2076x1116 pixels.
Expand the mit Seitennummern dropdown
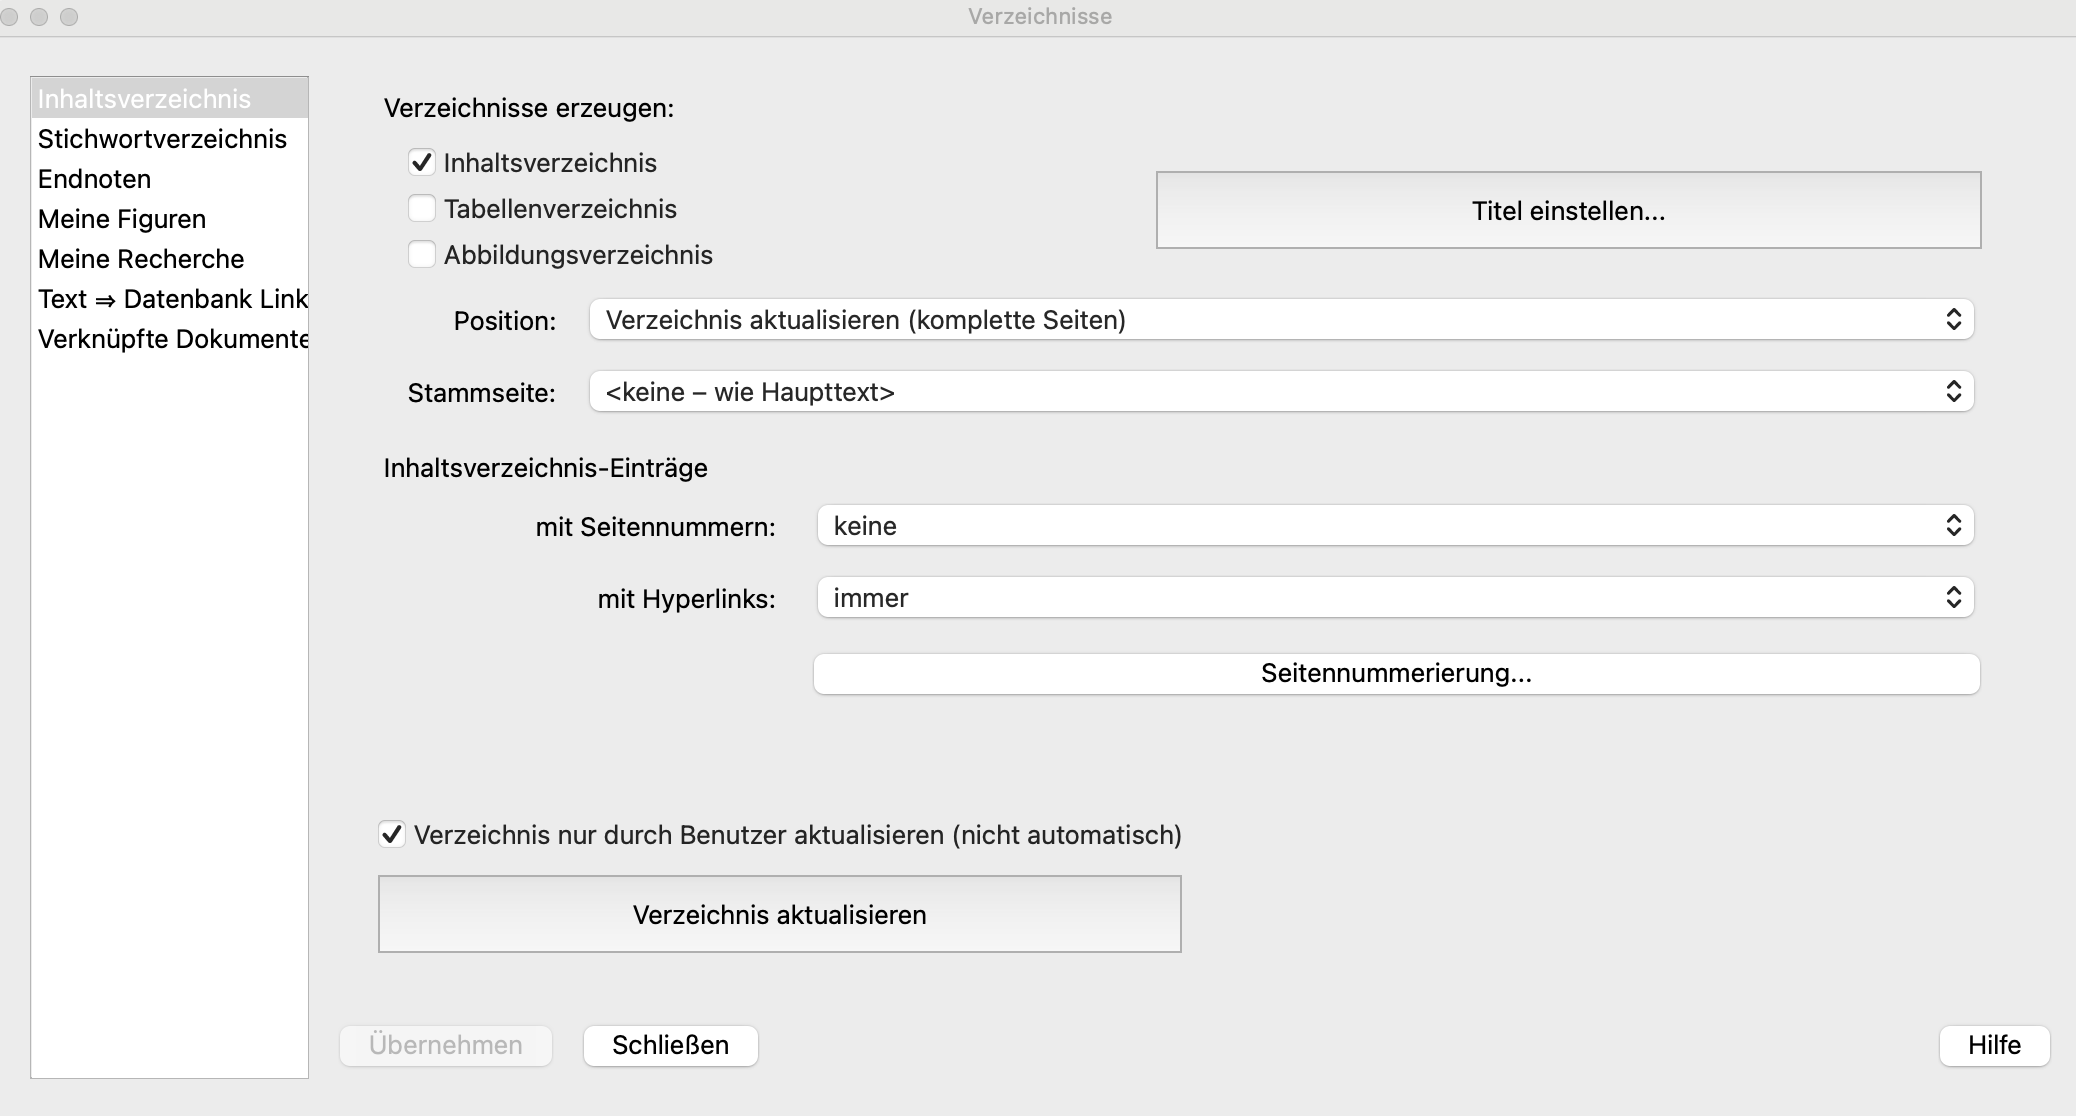point(1395,526)
